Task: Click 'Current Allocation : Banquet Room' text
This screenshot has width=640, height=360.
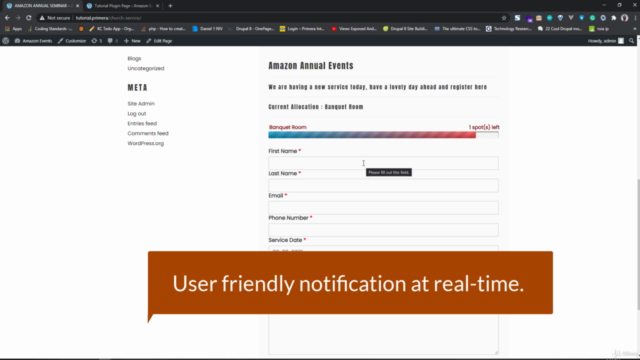Action: (316, 107)
